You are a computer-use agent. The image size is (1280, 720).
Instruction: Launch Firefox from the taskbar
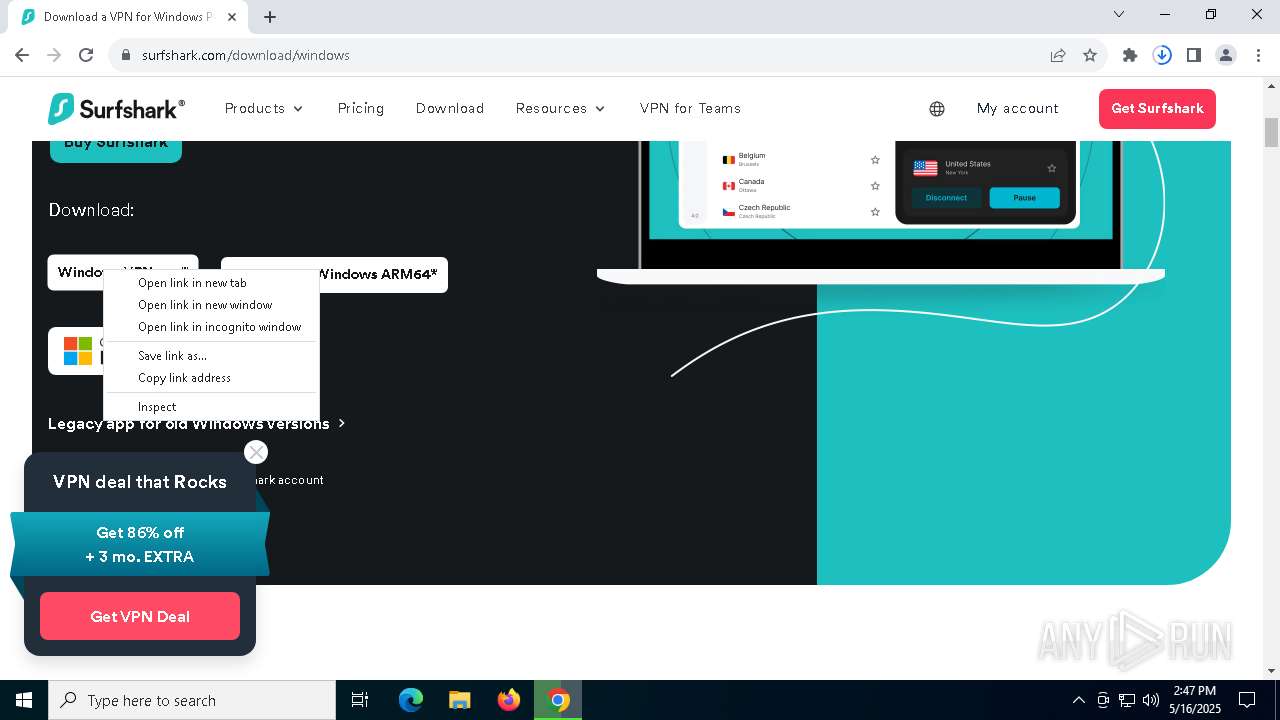coord(509,700)
